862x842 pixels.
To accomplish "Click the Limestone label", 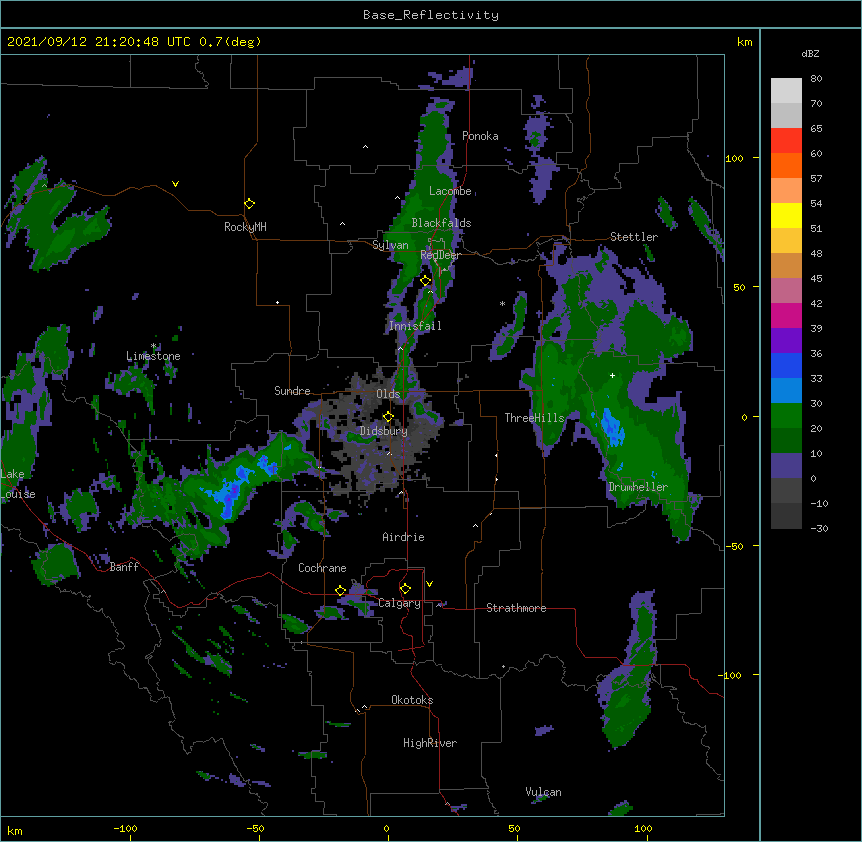I will (x=153, y=356).
